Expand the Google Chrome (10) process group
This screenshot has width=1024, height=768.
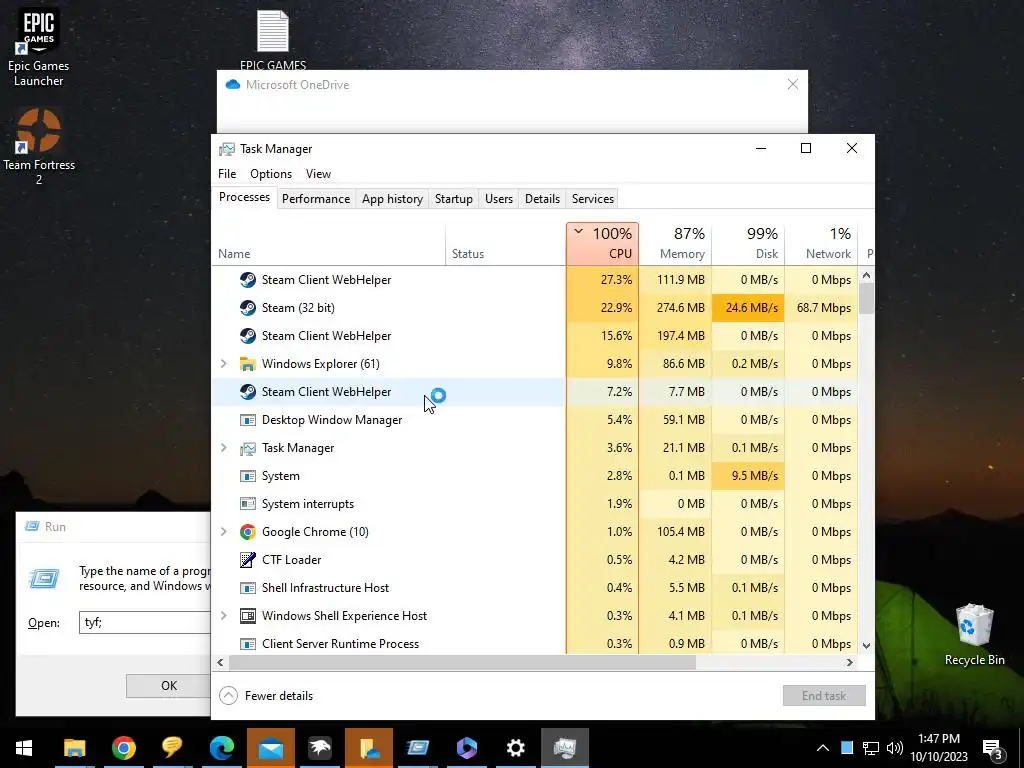[224, 532]
